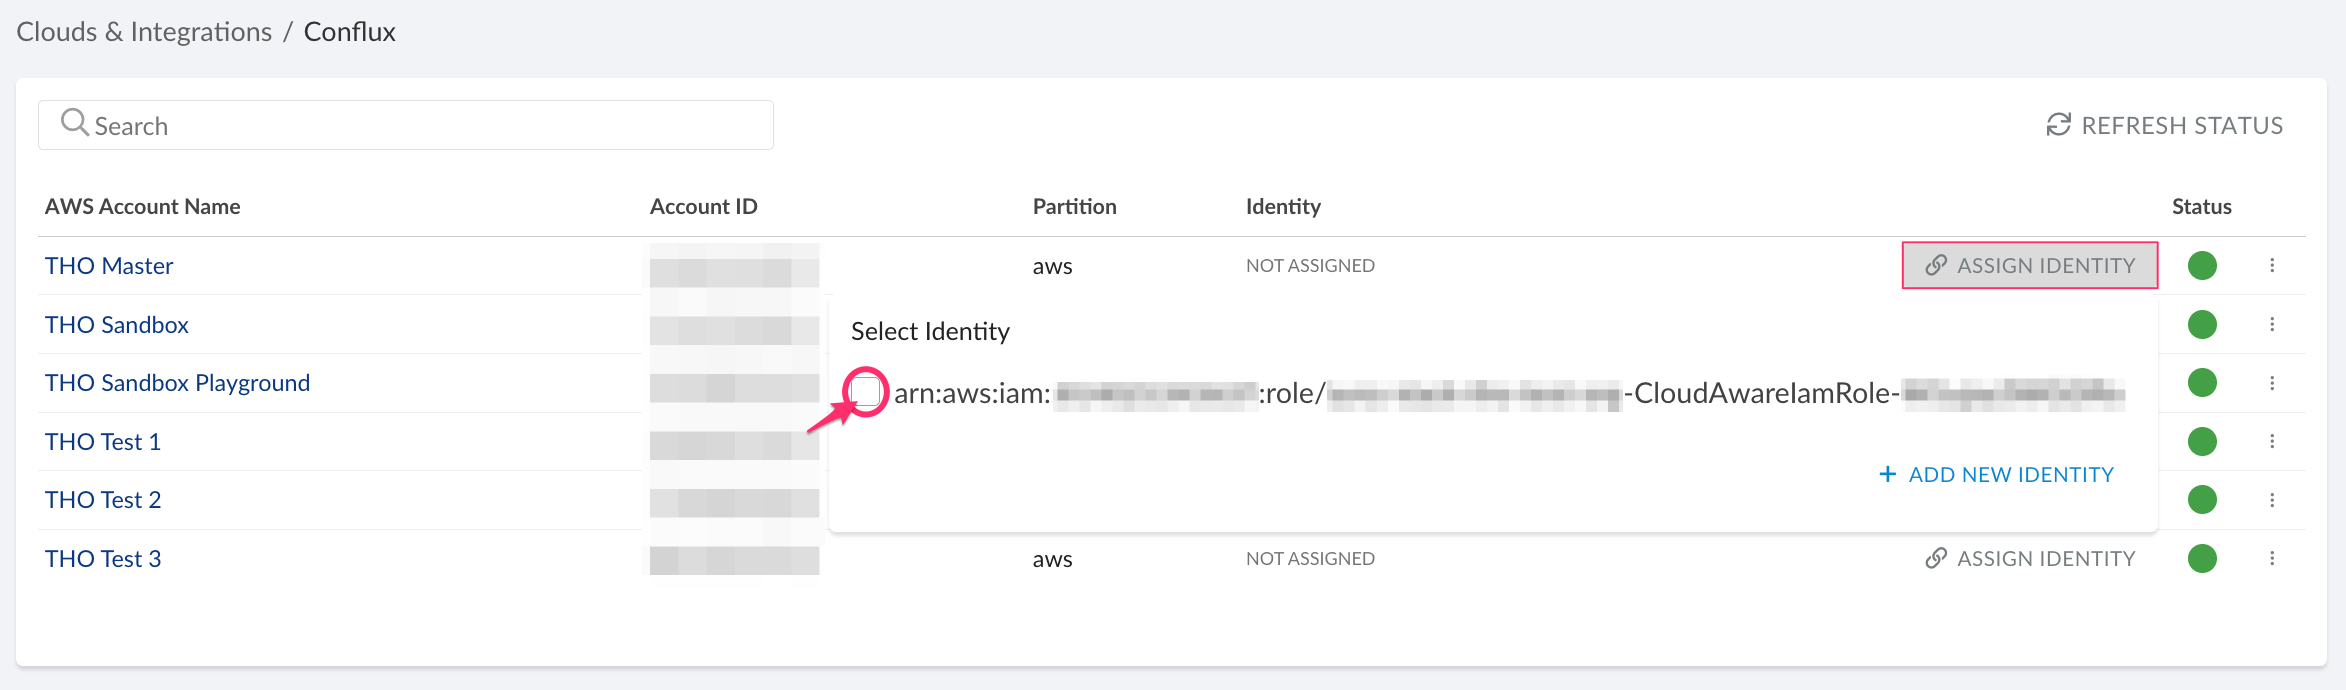Click the chain-link icon on THO Master's ASSIGN IDENTITY

coord(1935,265)
